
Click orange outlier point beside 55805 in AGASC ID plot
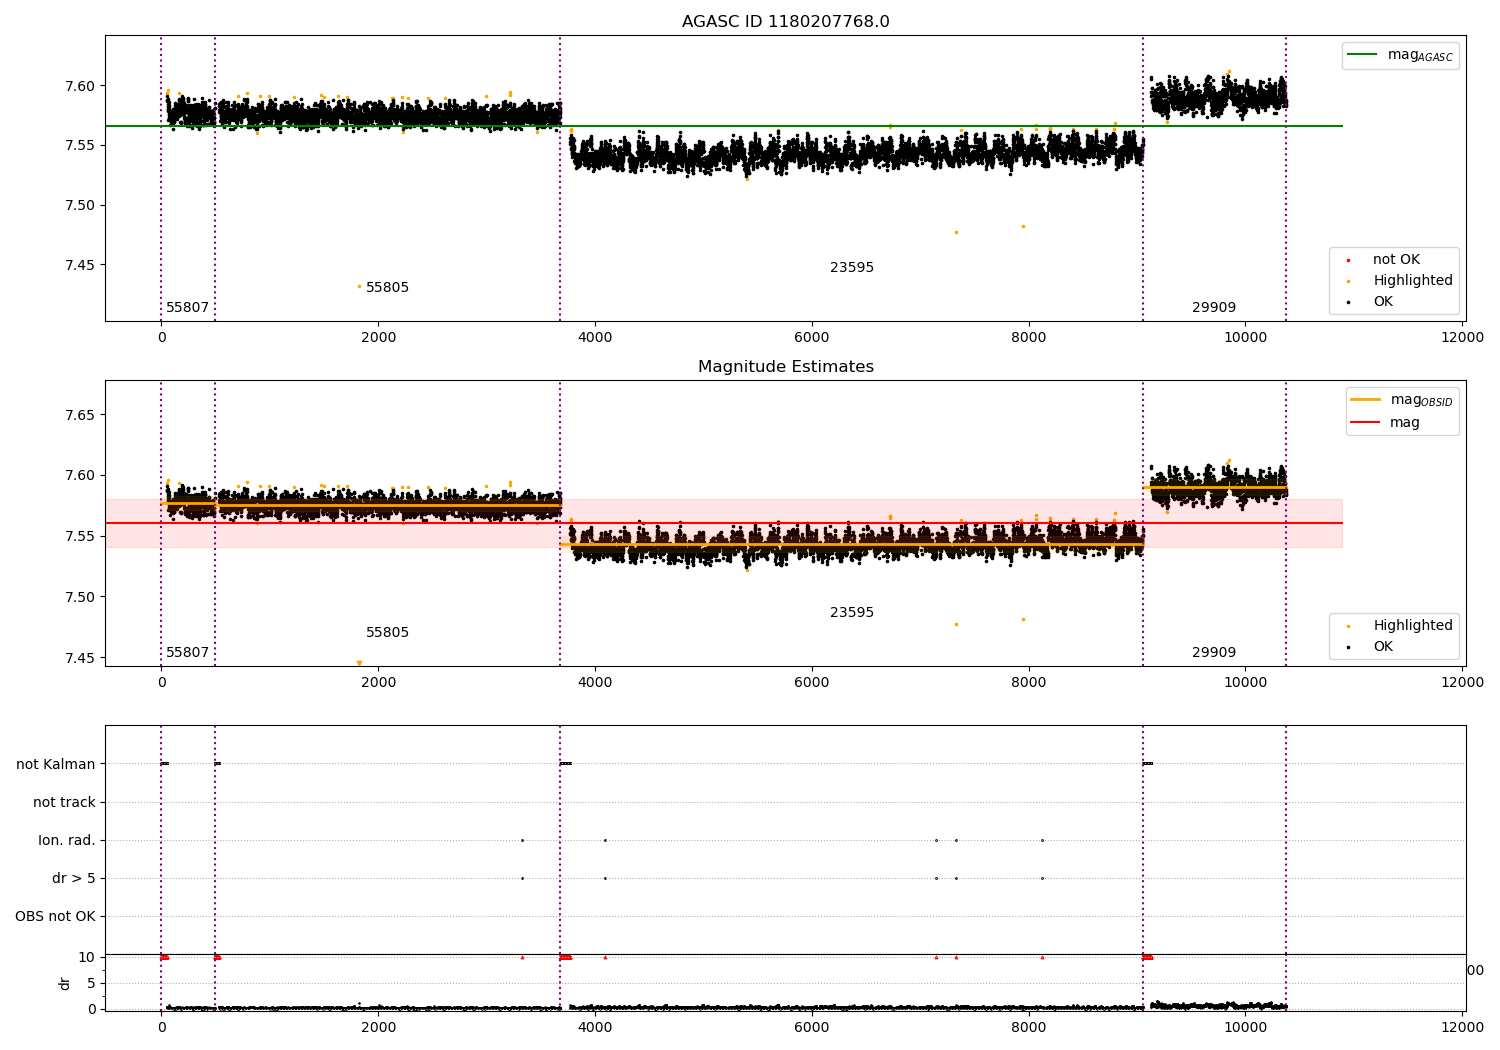(x=359, y=287)
